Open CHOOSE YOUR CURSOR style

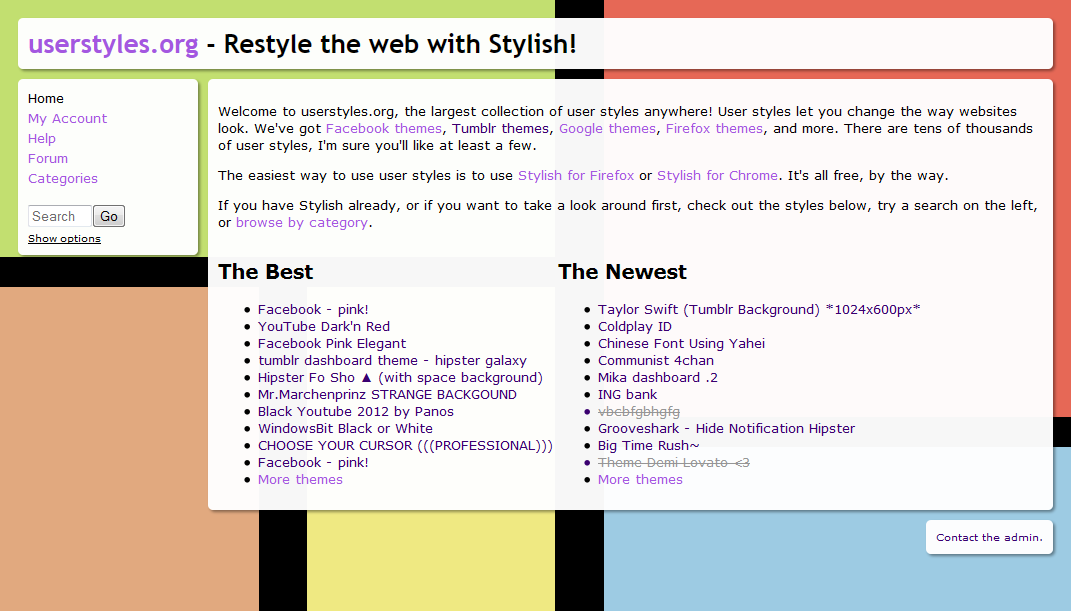click(405, 446)
